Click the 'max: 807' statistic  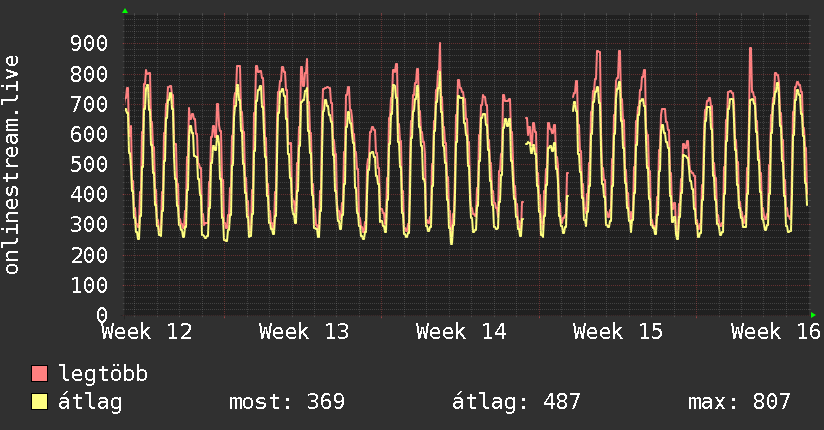(739, 402)
